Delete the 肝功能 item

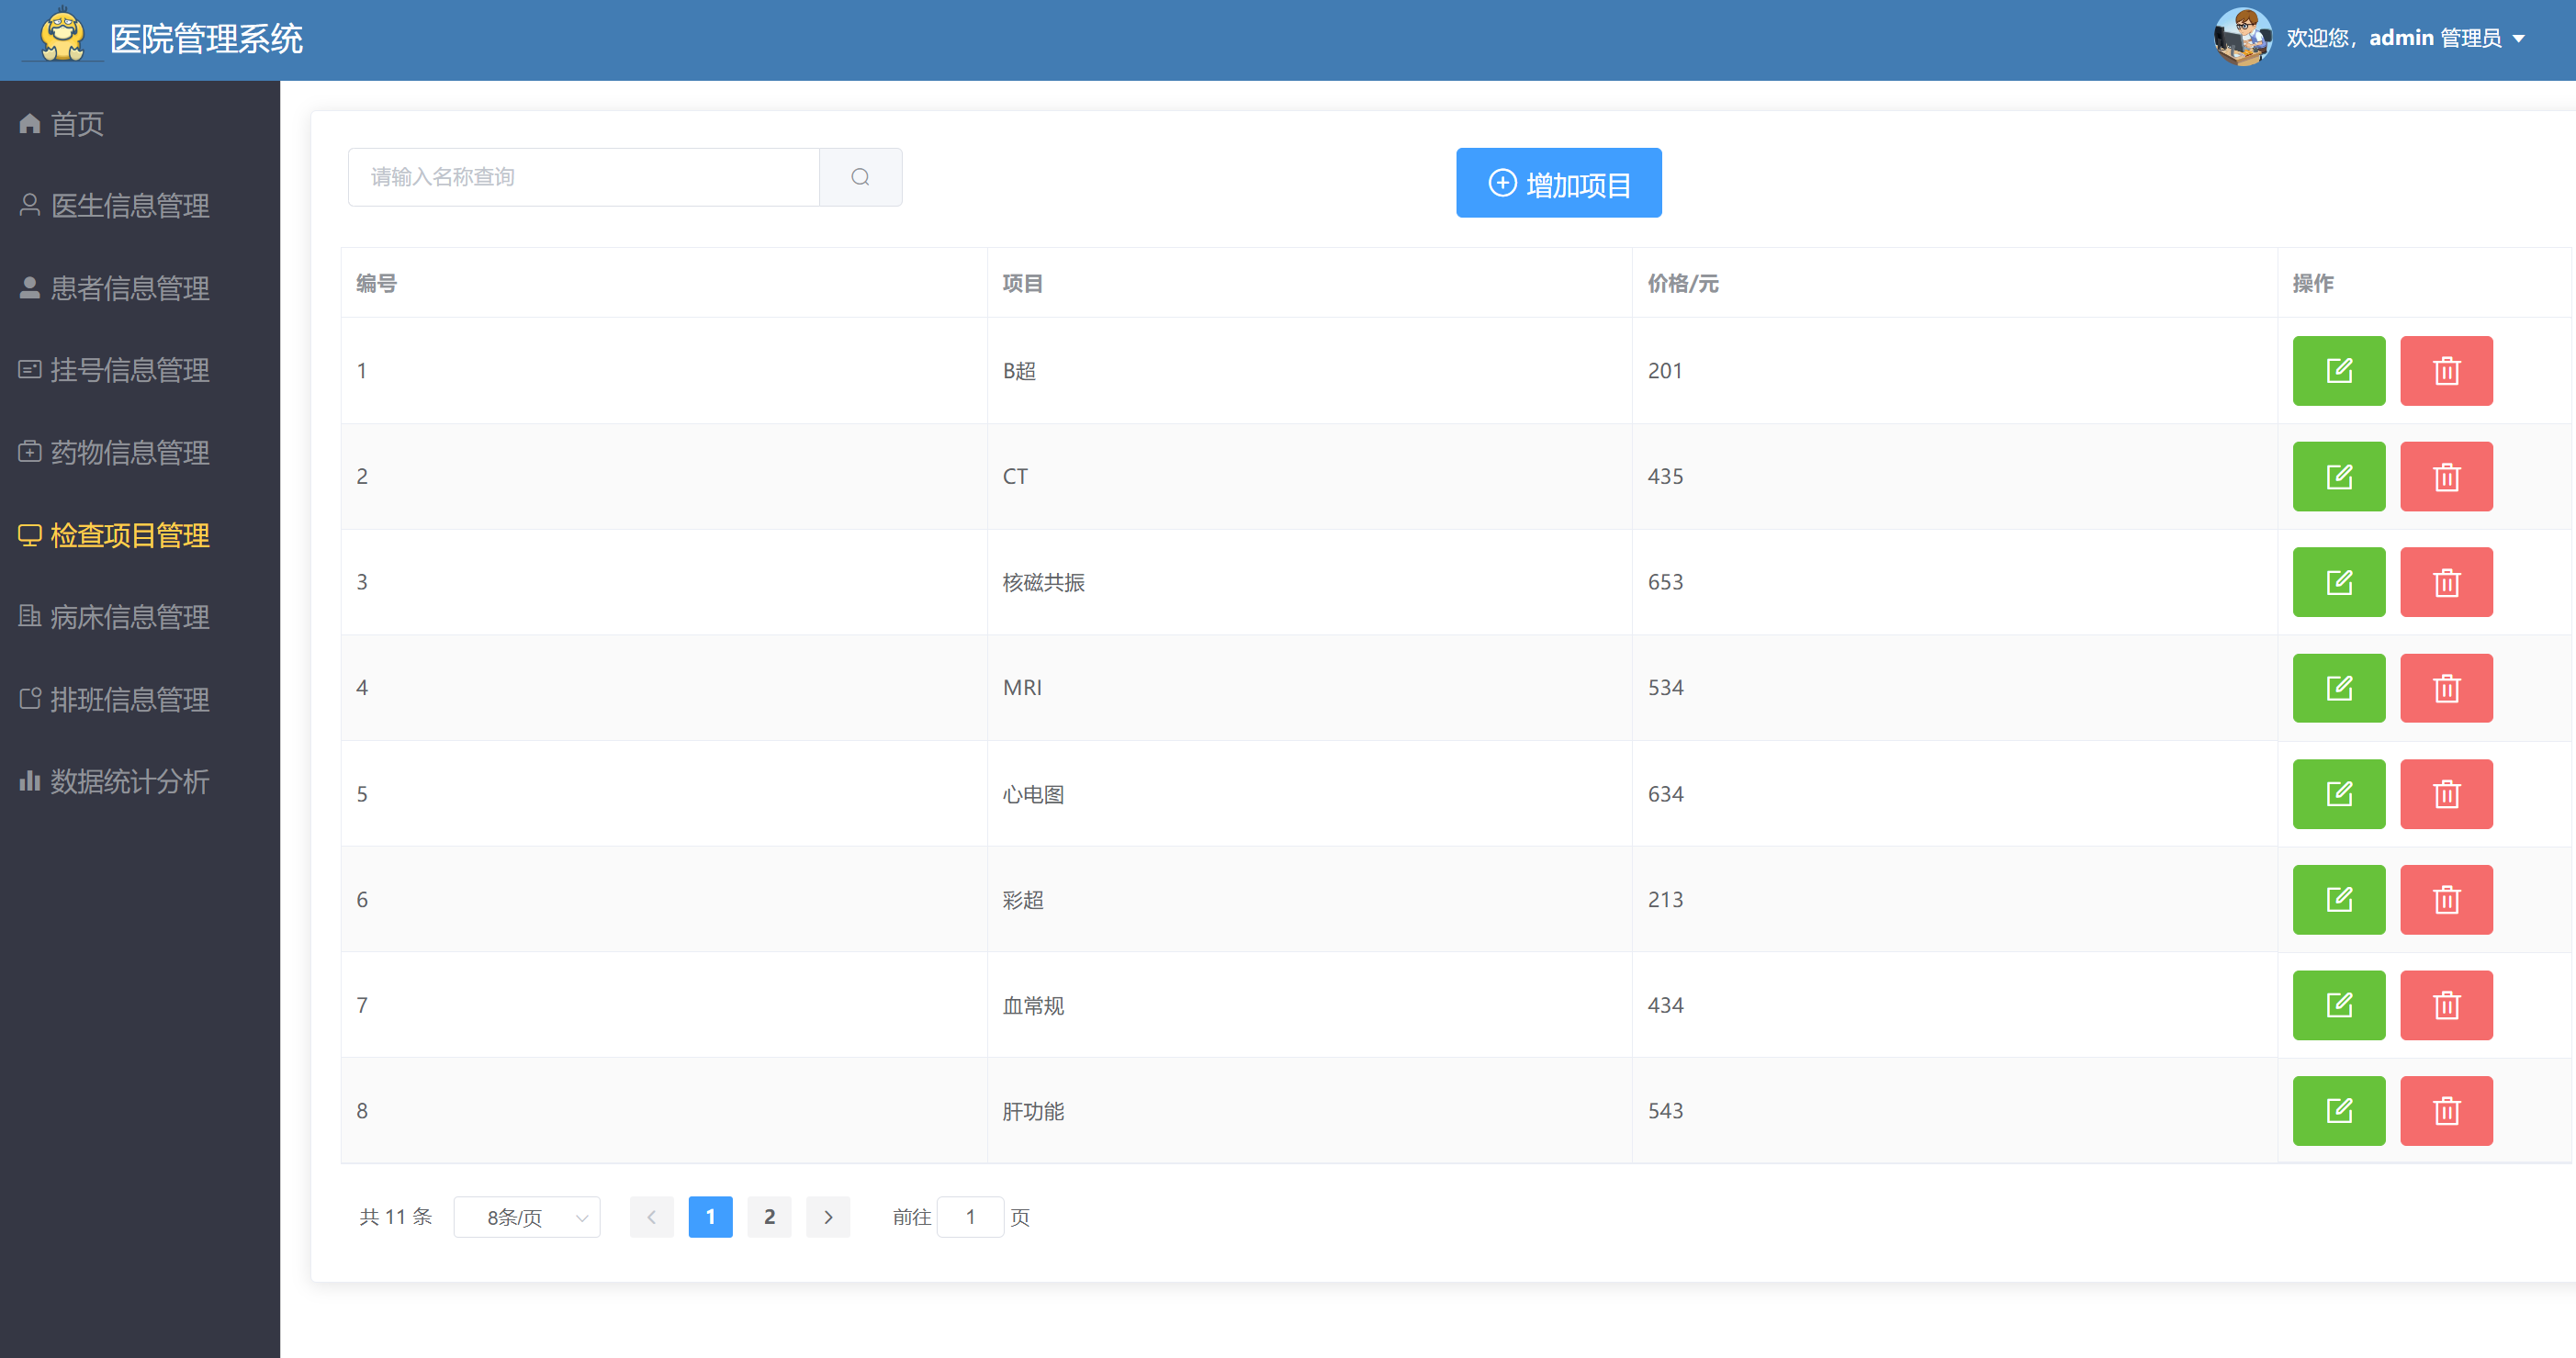click(2446, 1111)
